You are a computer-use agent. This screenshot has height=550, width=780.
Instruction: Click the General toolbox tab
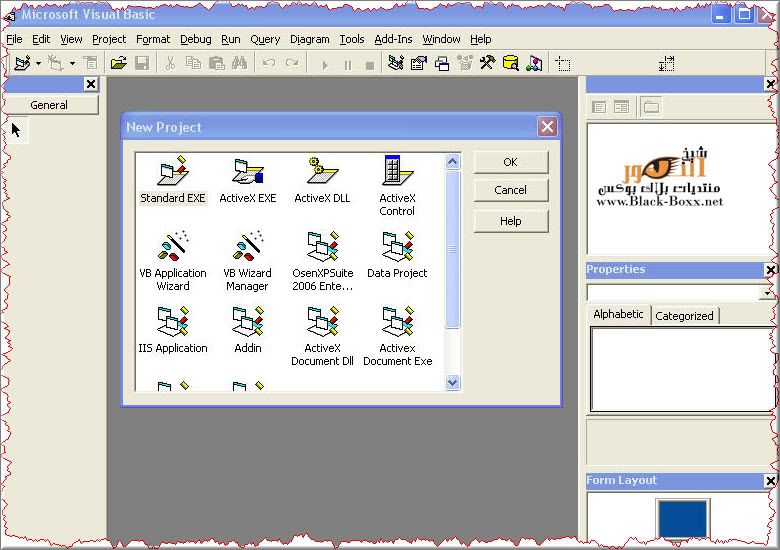[49, 105]
